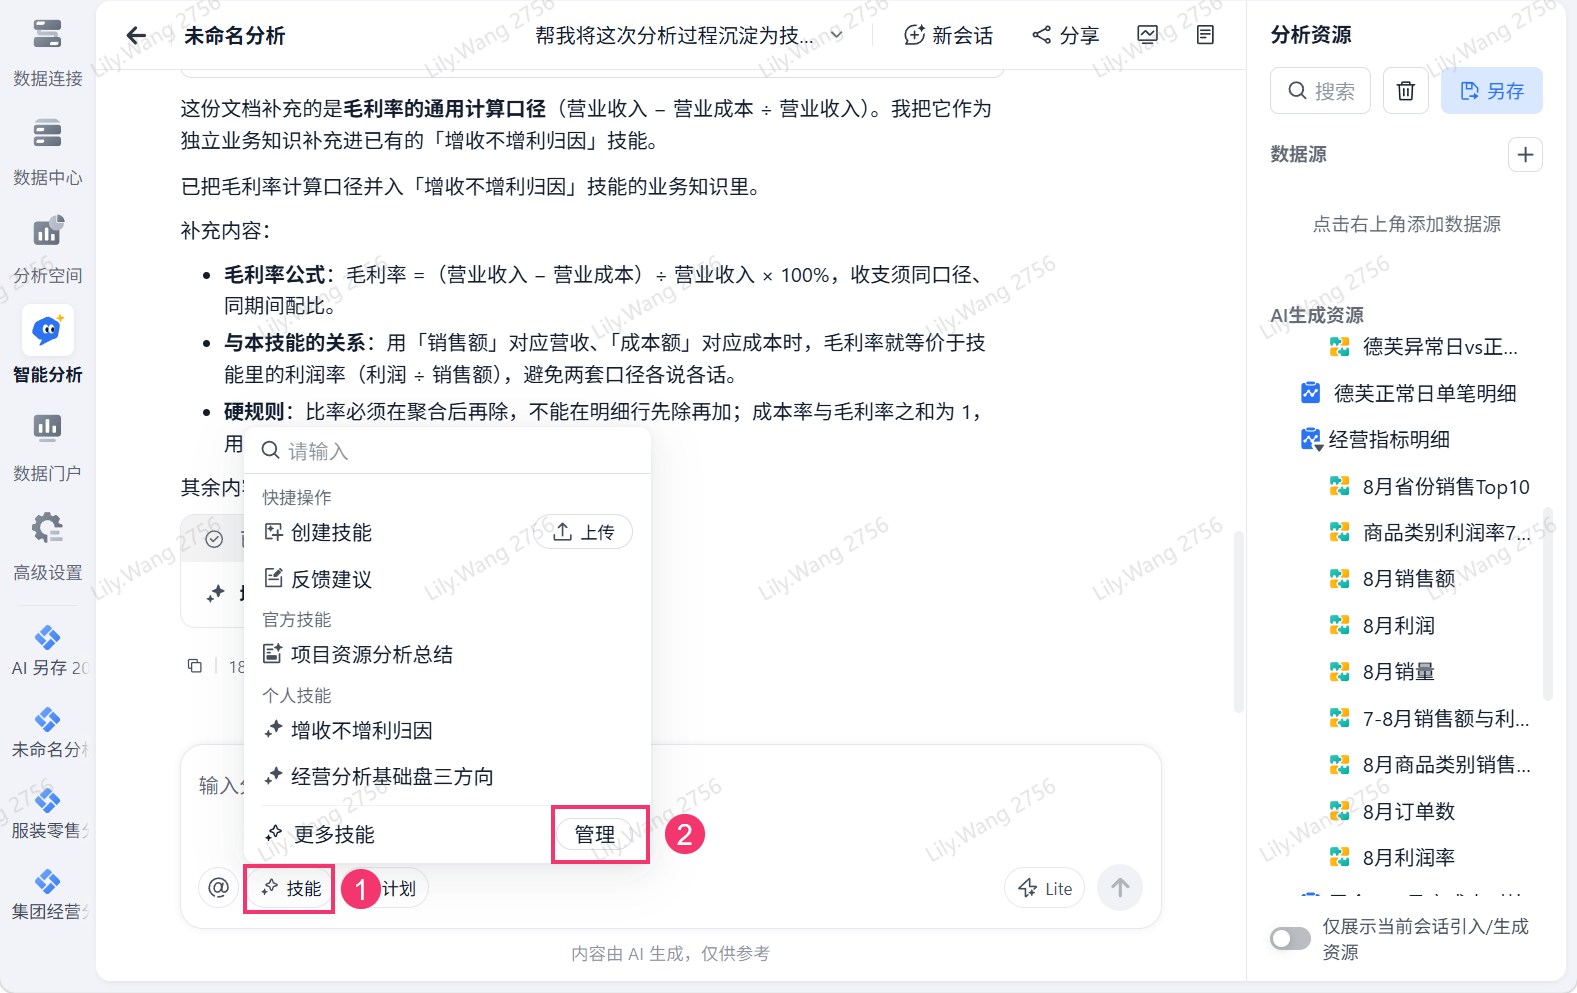
Task: Click the back arrow beside 未命名分析
Action: point(136,36)
